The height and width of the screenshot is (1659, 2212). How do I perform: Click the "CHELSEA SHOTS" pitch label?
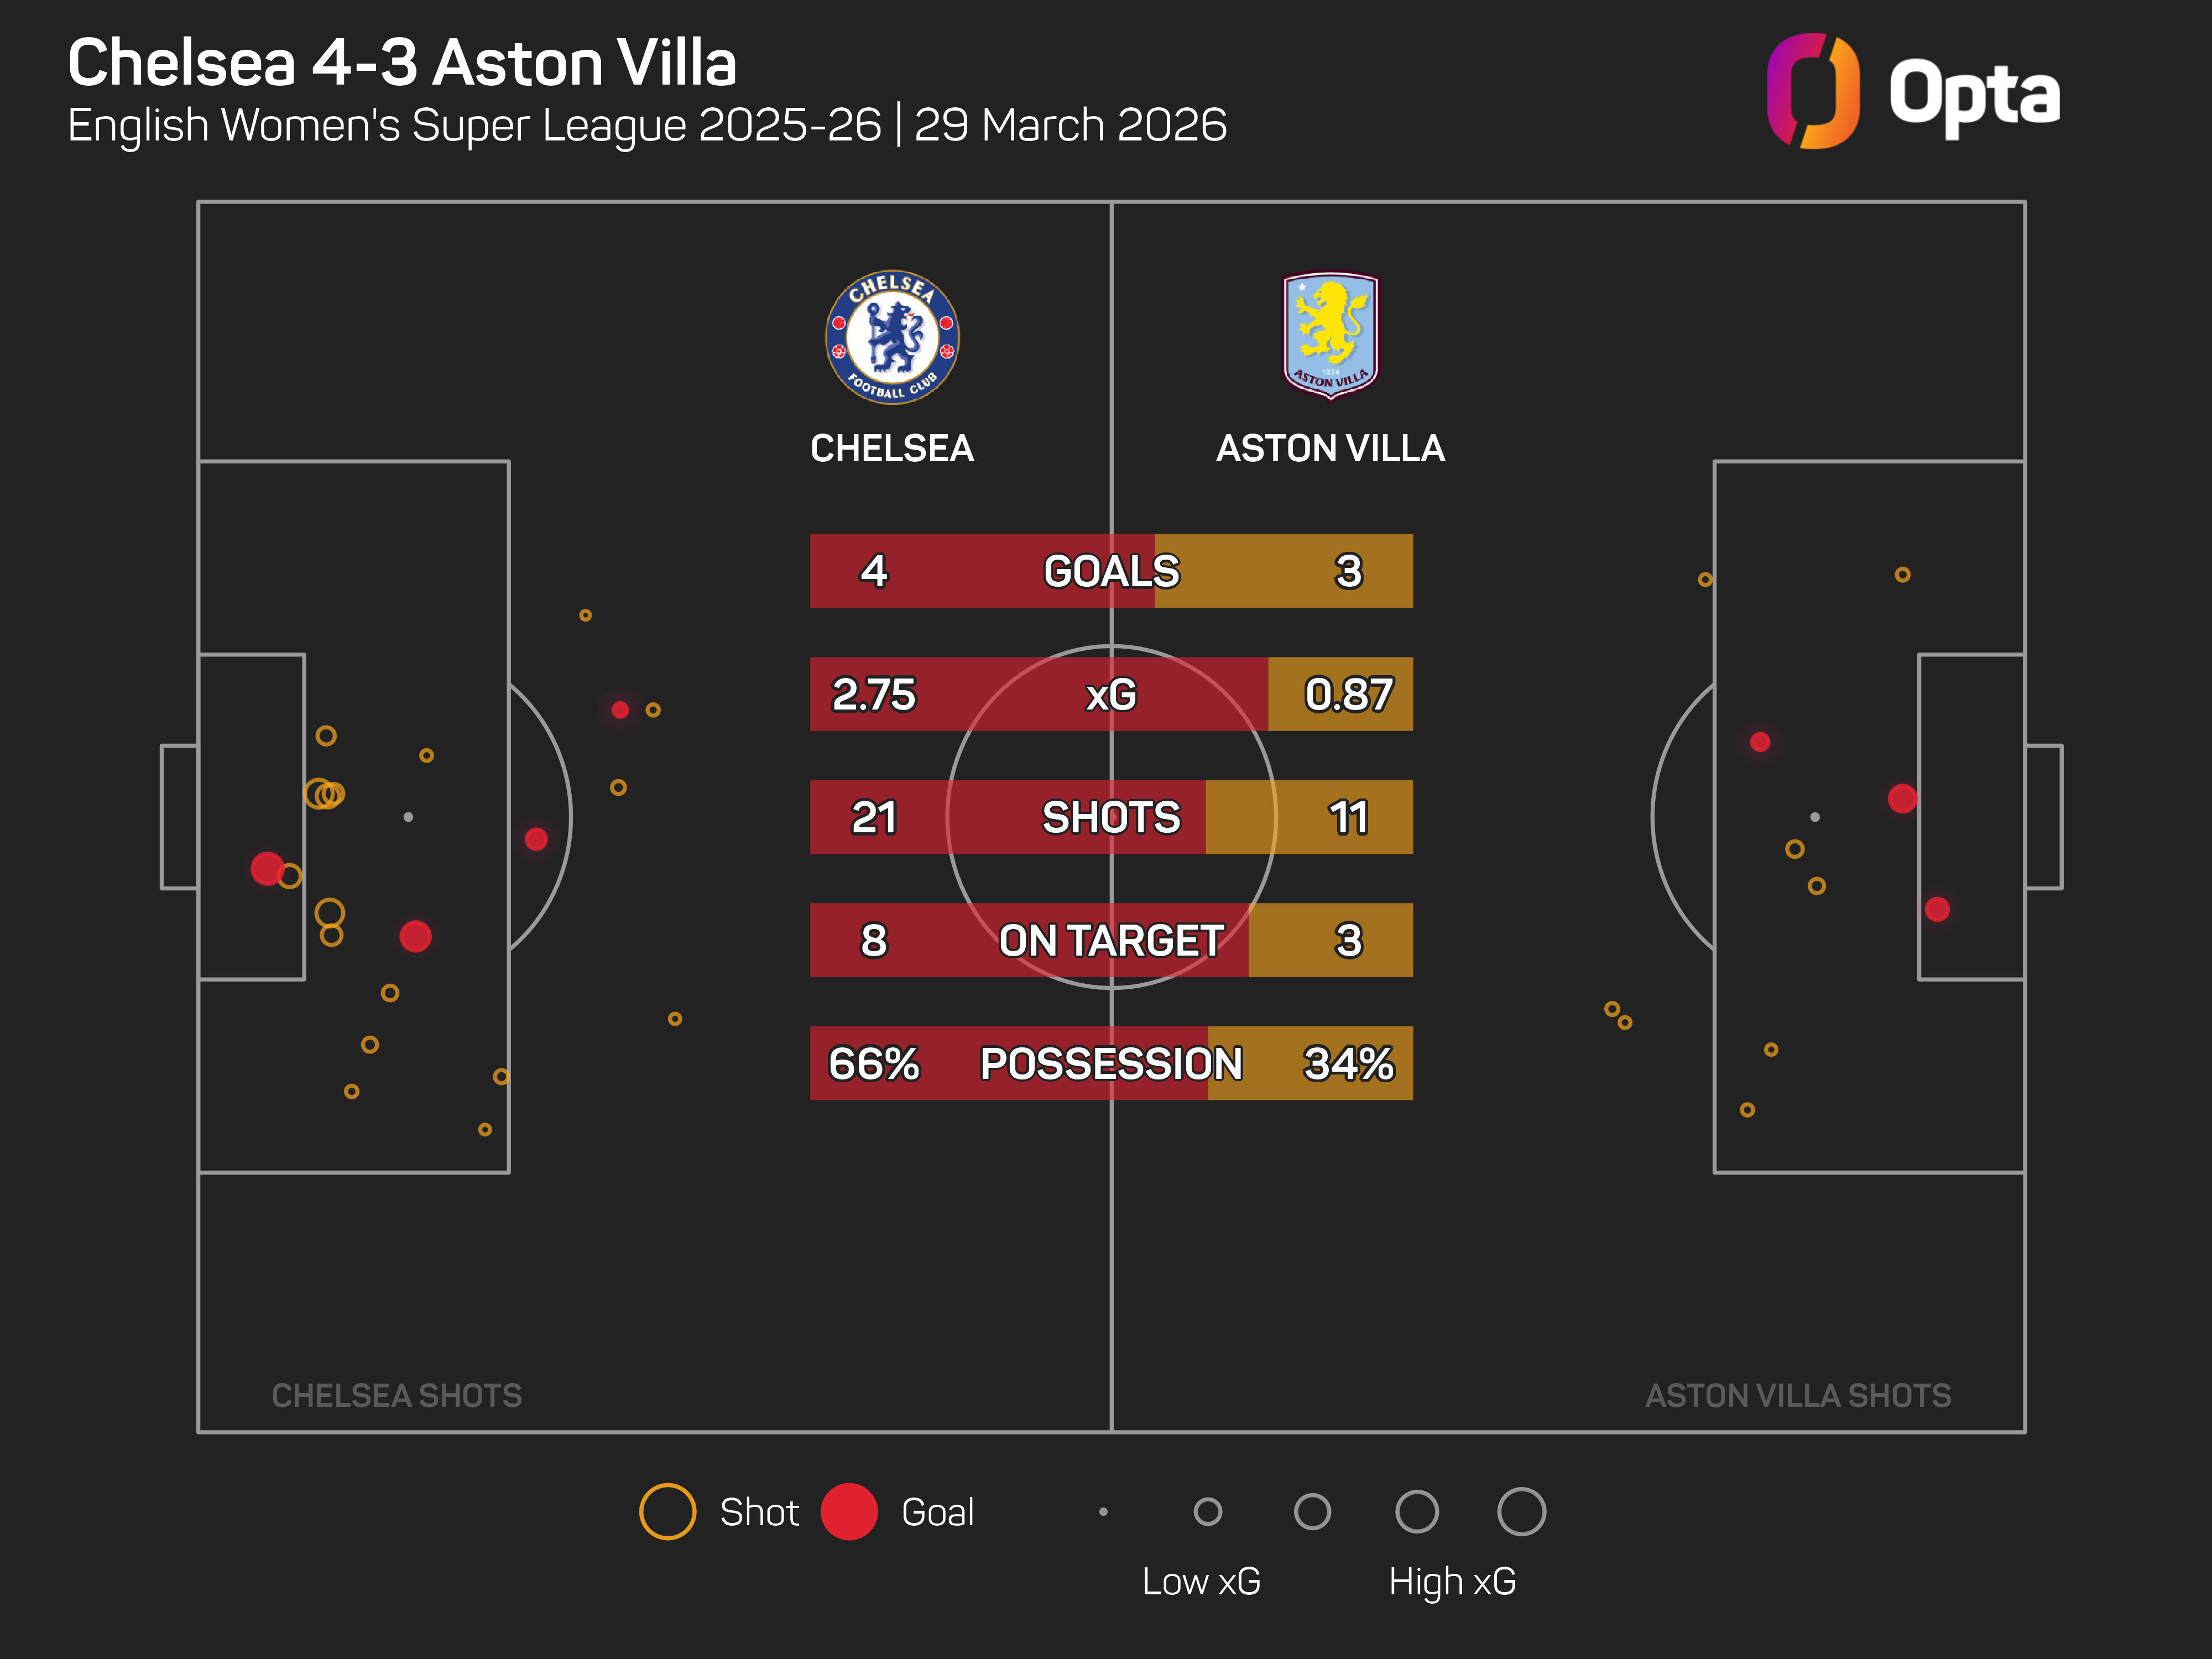(396, 1395)
